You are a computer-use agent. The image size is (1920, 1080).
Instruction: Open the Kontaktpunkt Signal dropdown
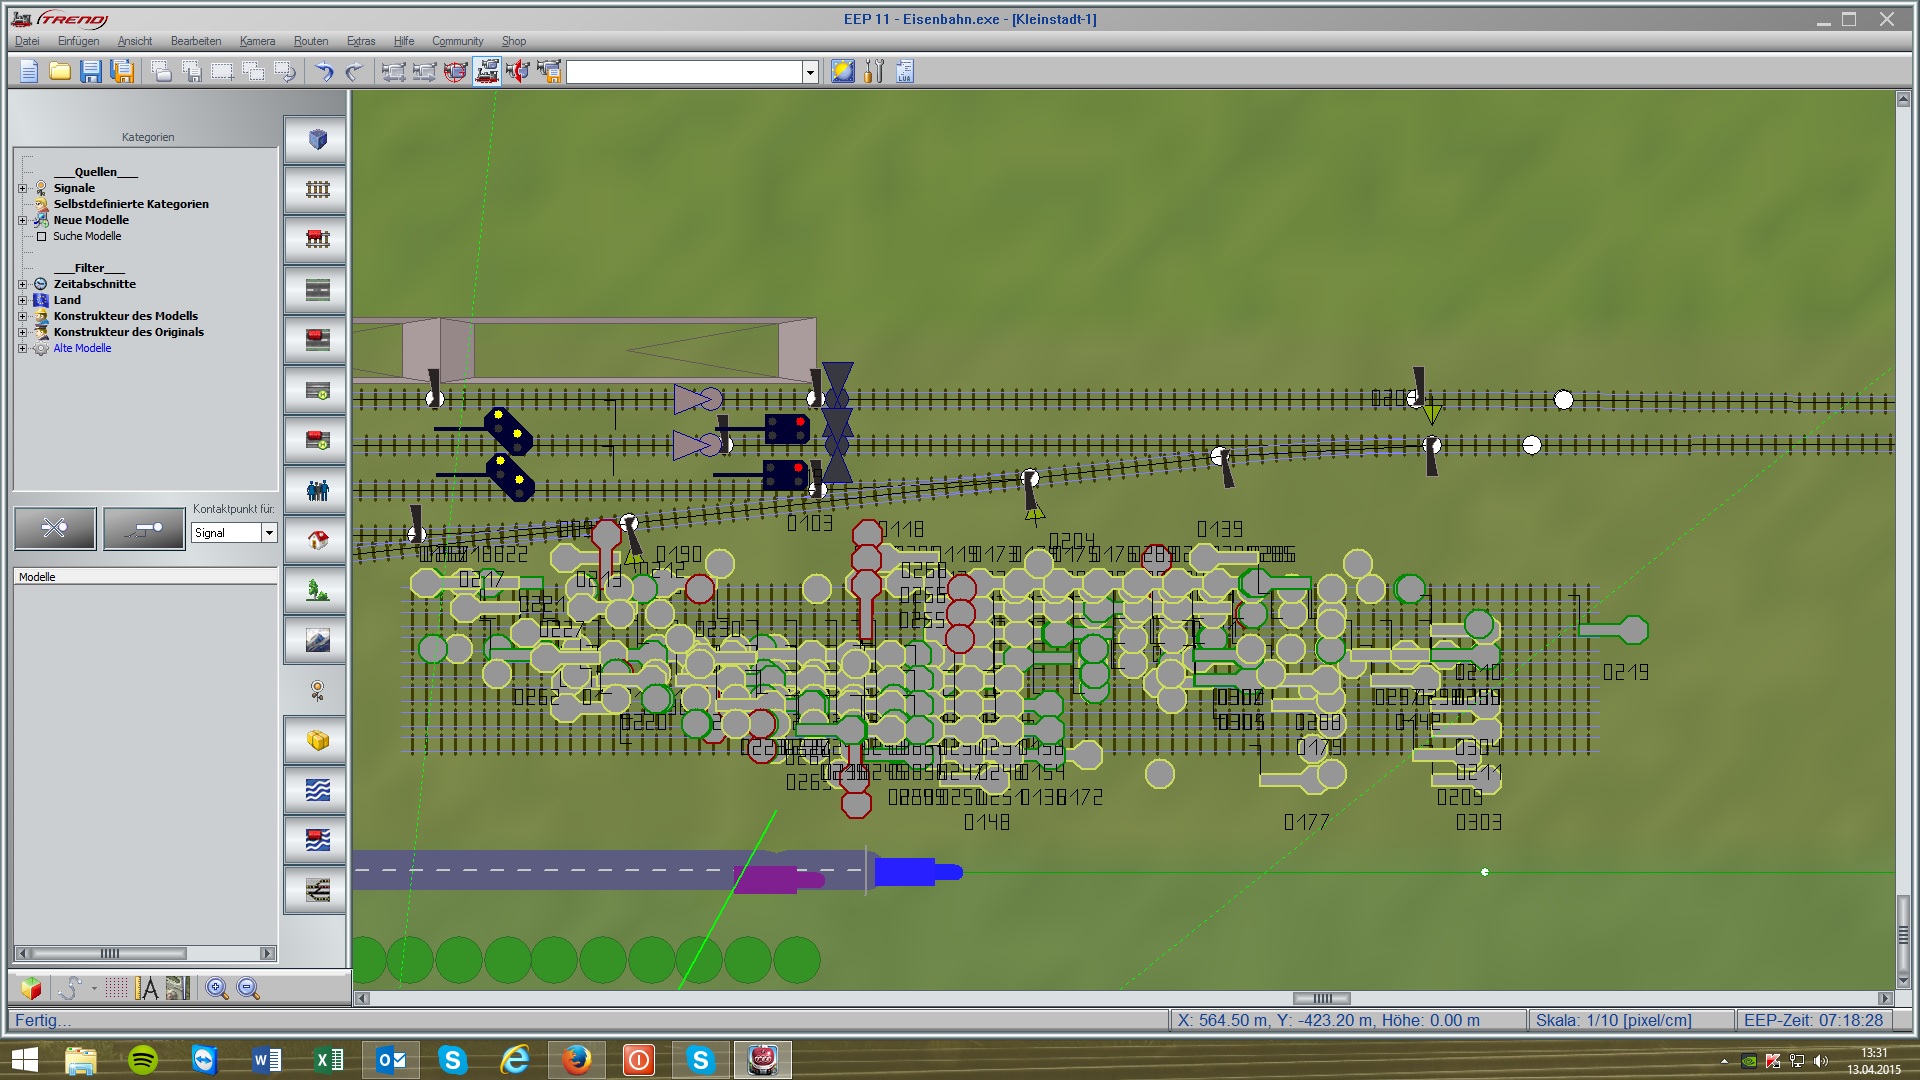tap(269, 533)
